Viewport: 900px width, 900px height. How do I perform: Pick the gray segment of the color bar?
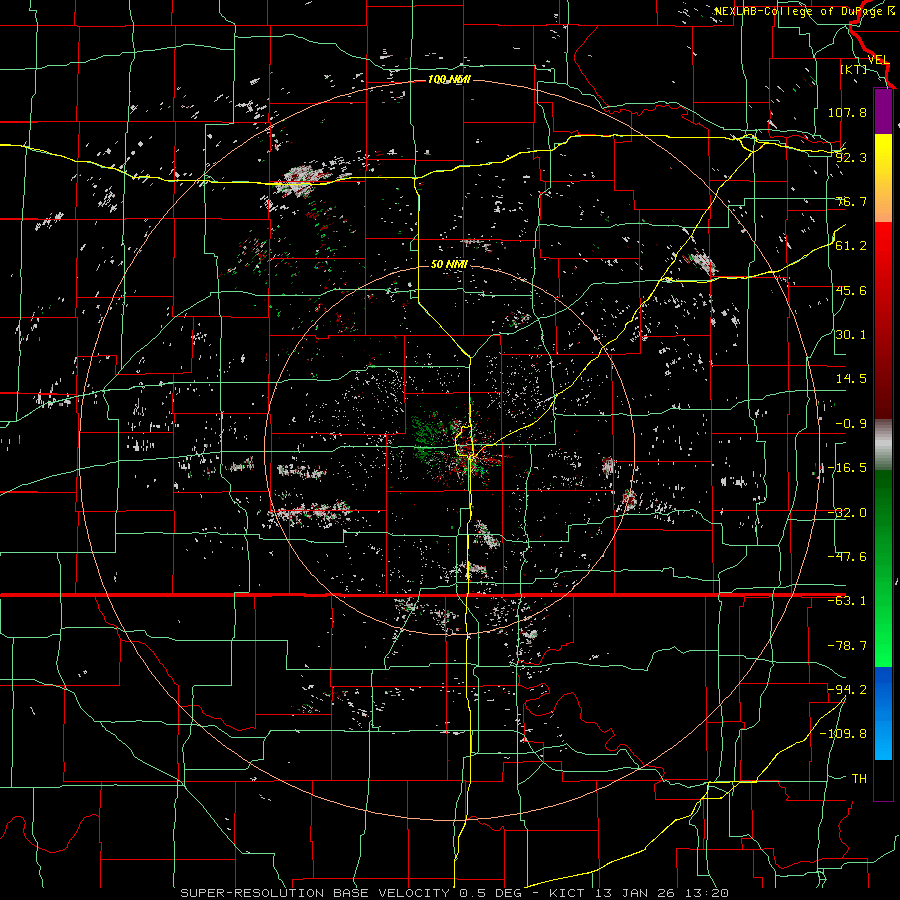(x=883, y=445)
